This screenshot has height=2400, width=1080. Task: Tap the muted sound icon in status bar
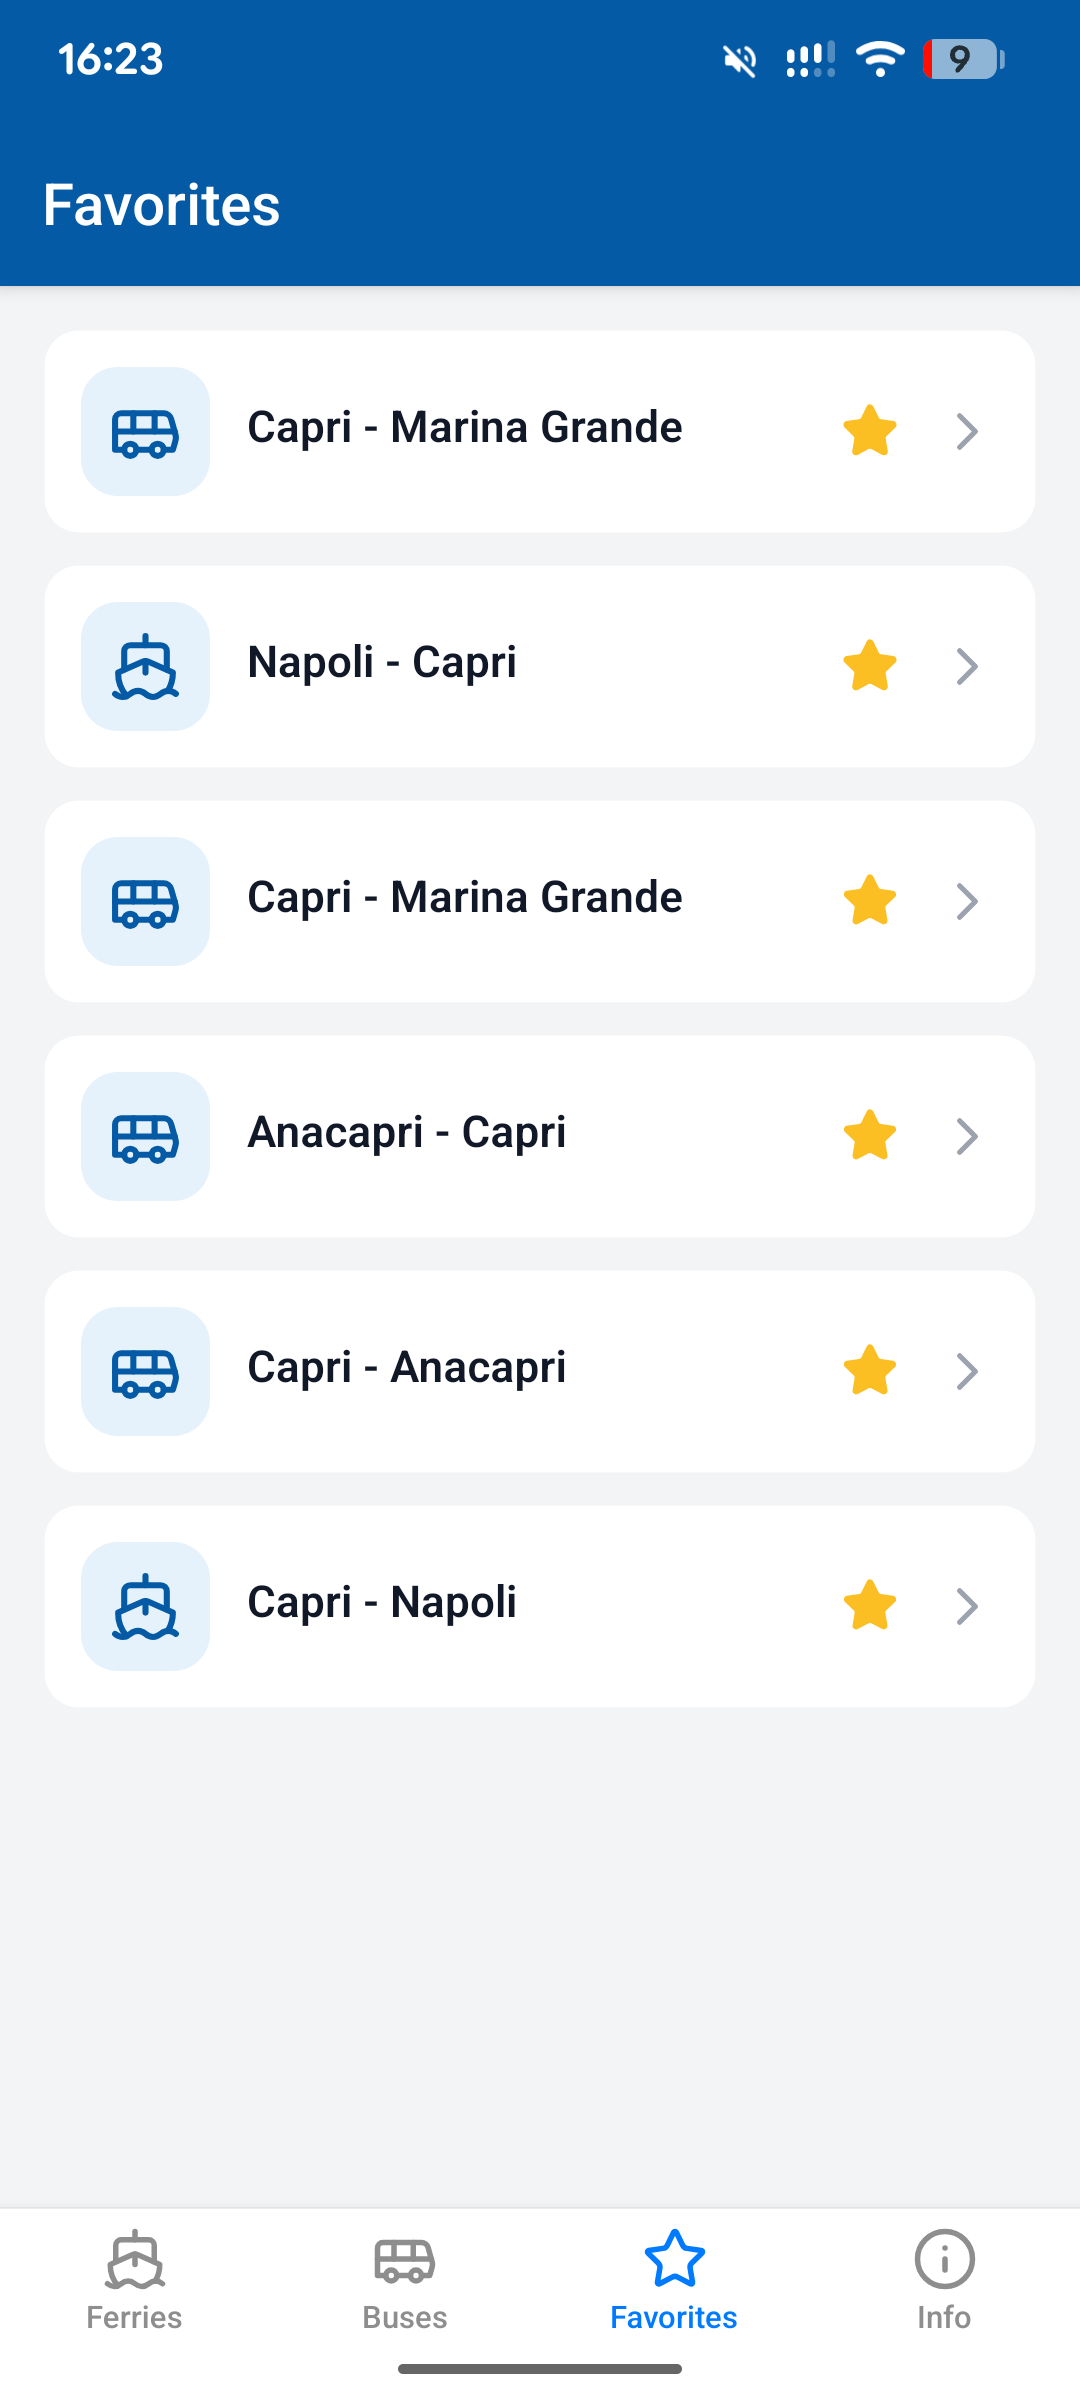point(740,60)
